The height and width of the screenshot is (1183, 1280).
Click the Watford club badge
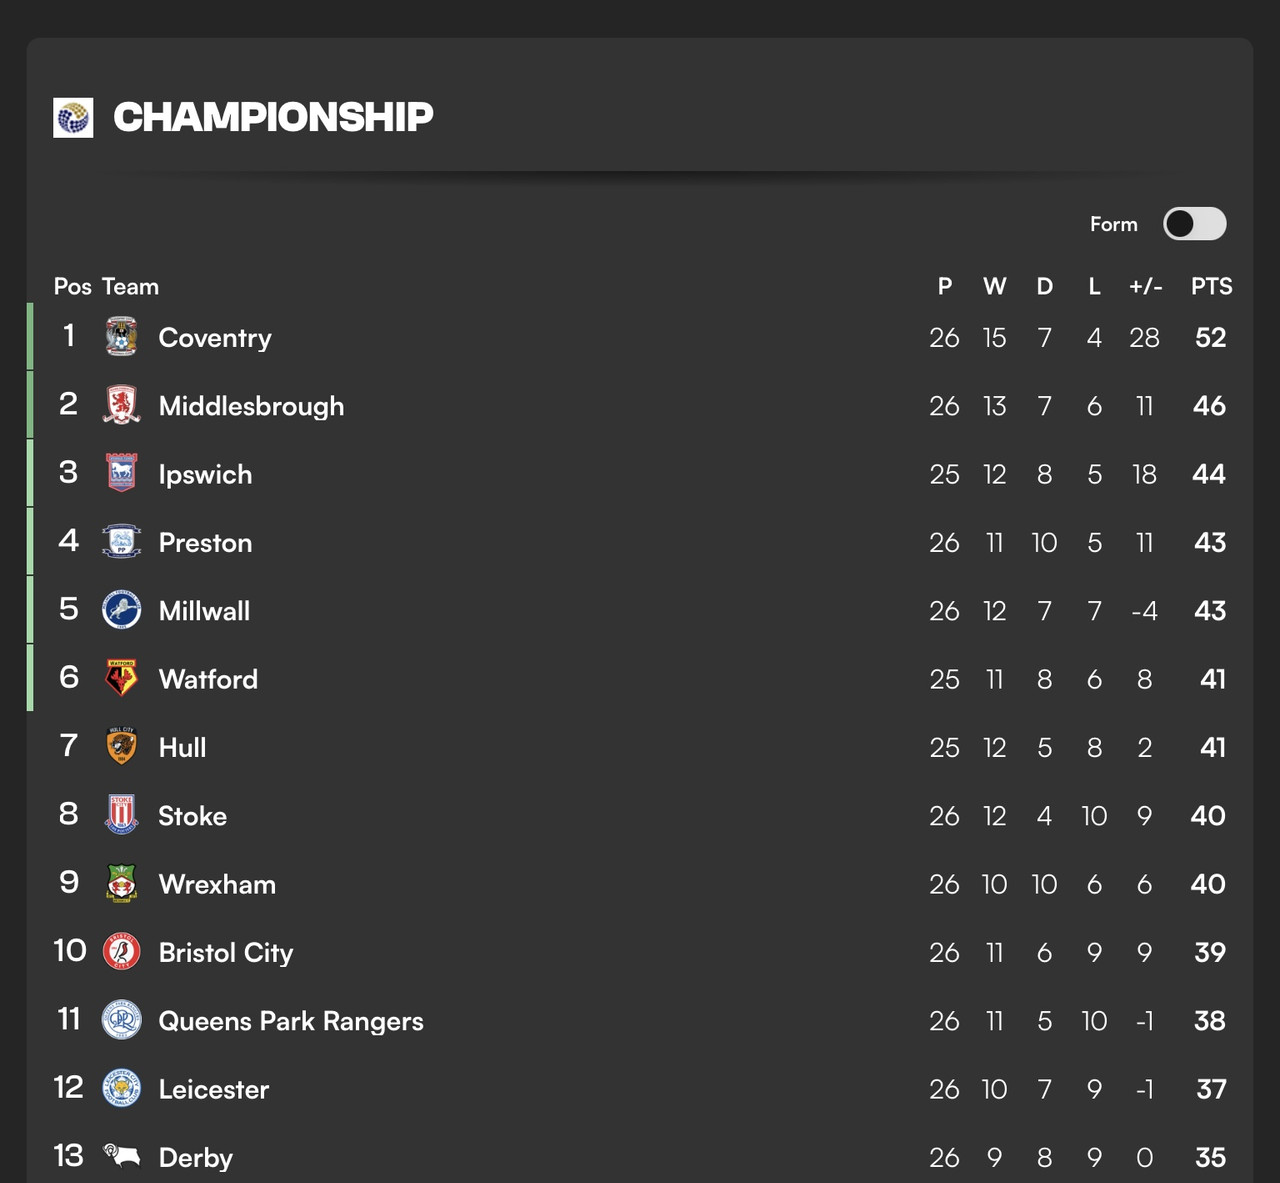pyautogui.click(x=122, y=678)
